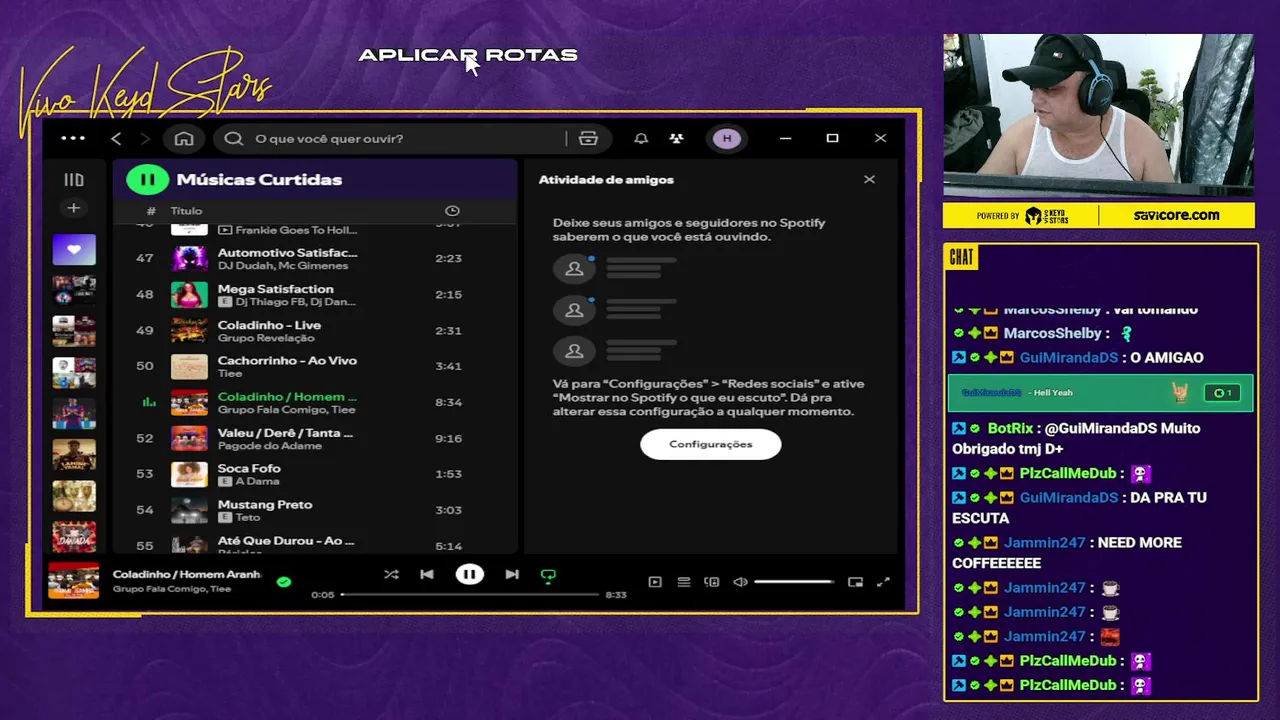Open connect to a device icon
This screenshot has height=720, width=1280.
[712, 582]
